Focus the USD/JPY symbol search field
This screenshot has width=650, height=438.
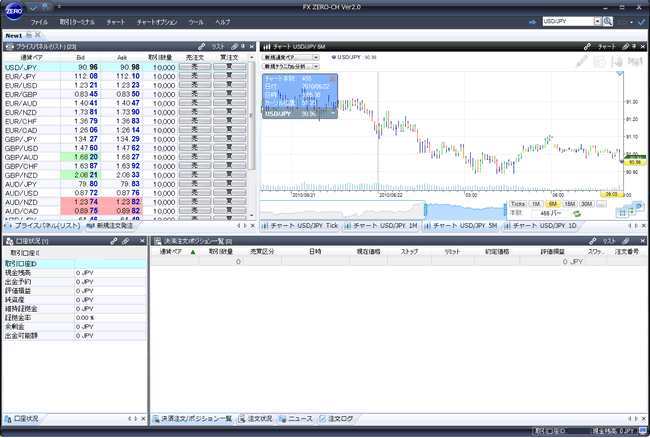568,22
